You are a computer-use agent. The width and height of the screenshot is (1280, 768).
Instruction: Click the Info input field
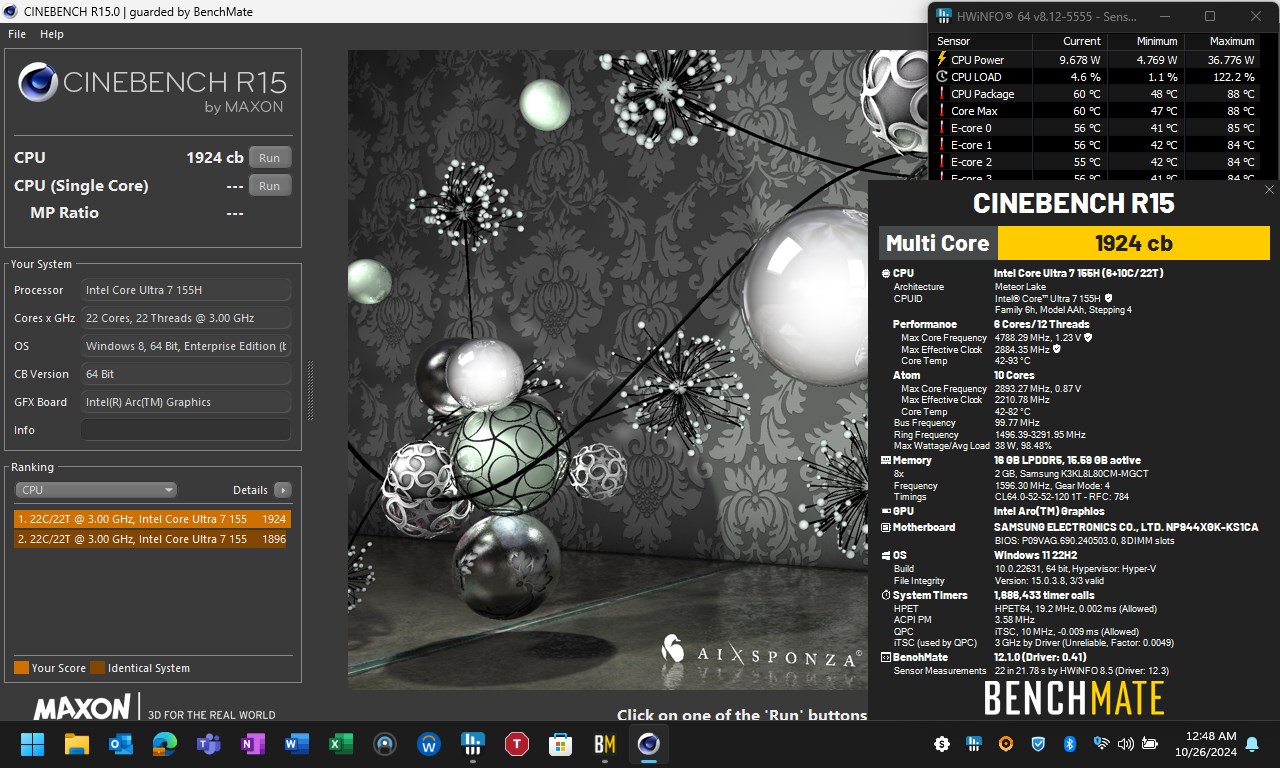coord(186,430)
